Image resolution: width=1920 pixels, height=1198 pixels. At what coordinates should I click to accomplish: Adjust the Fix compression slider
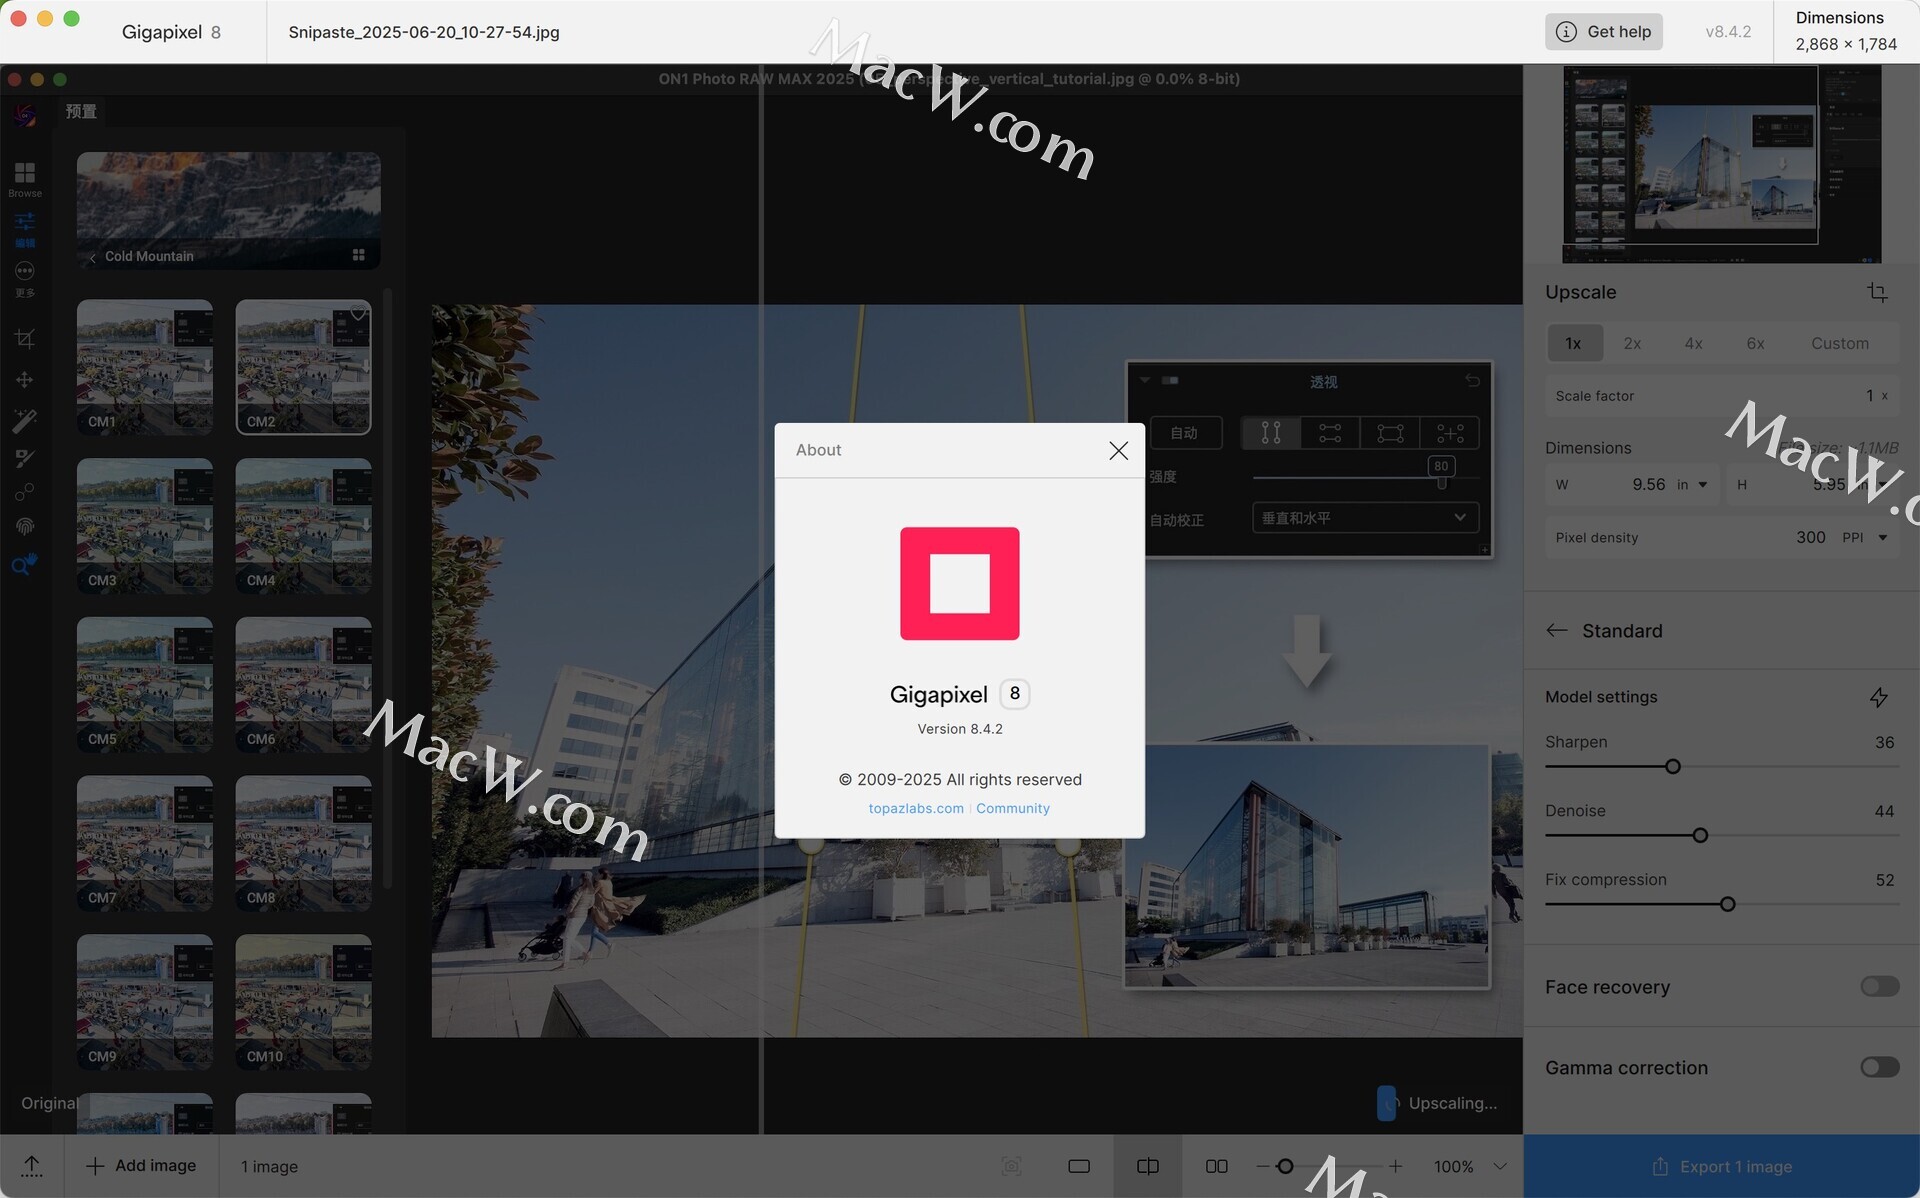pos(1727,904)
